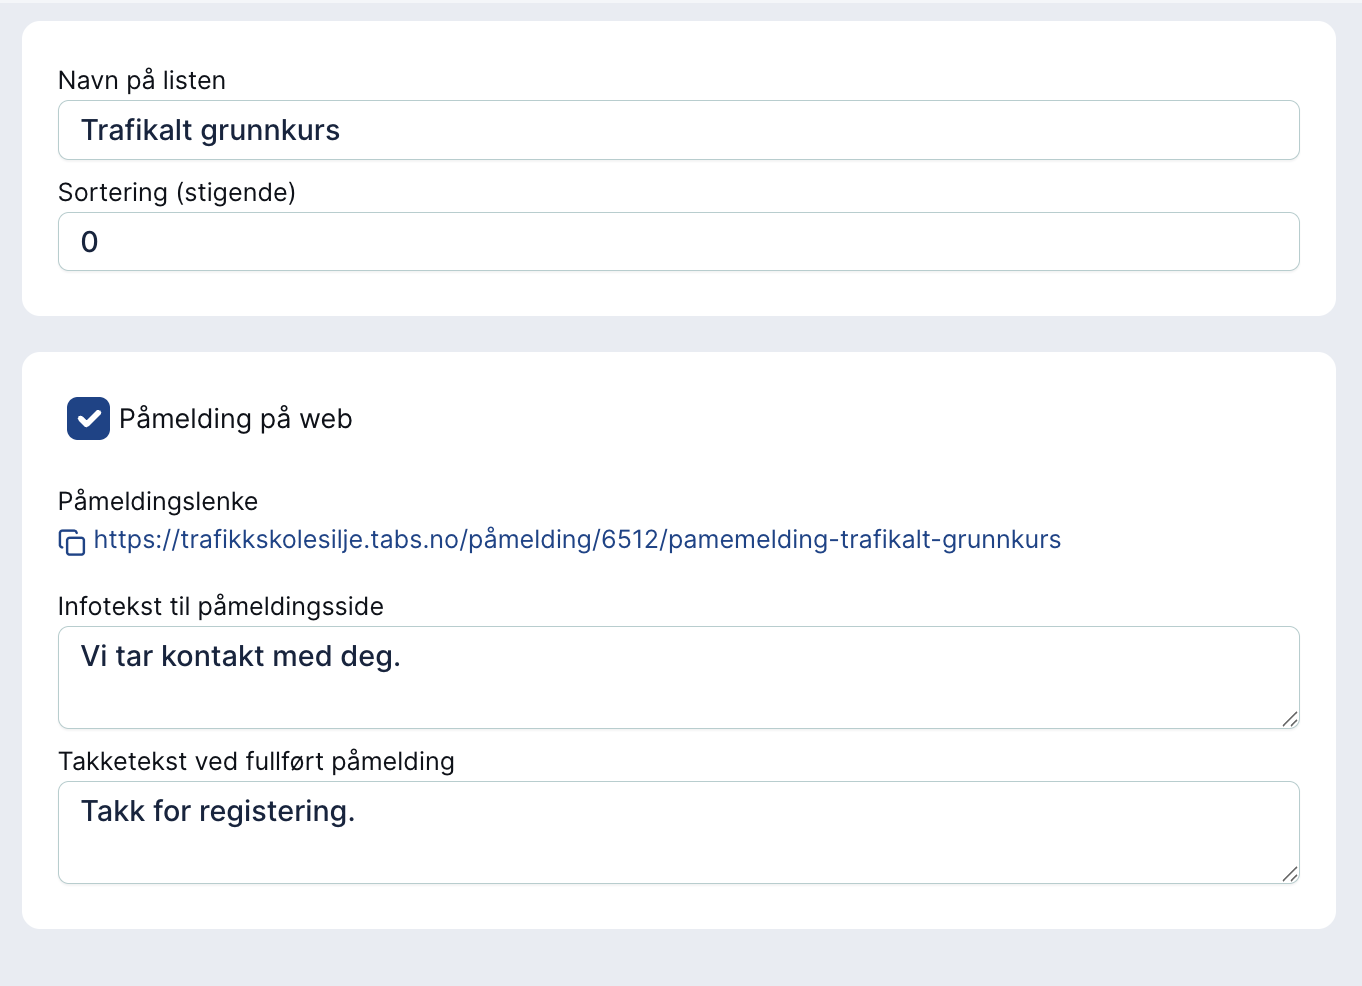1362x986 pixels.
Task: Click the Påmeldingslenke label
Action: [x=158, y=501]
